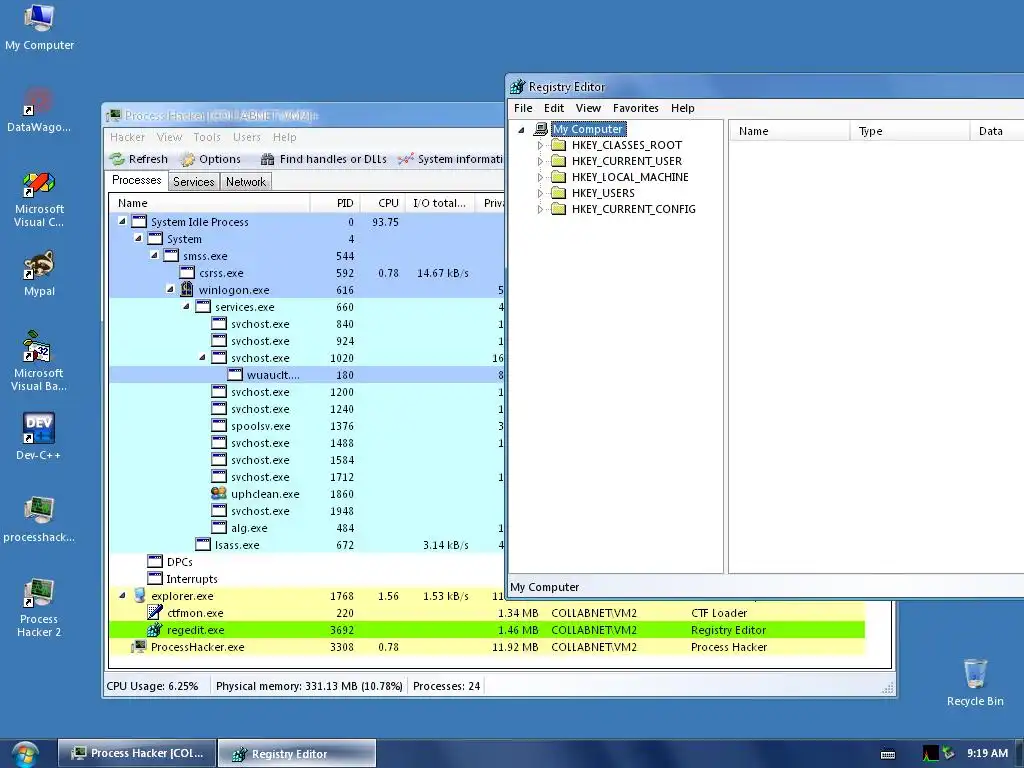Viewport: 1024px width, 768px height.
Task: Select the lsass.exe process row
Action: pyautogui.click(x=307, y=545)
